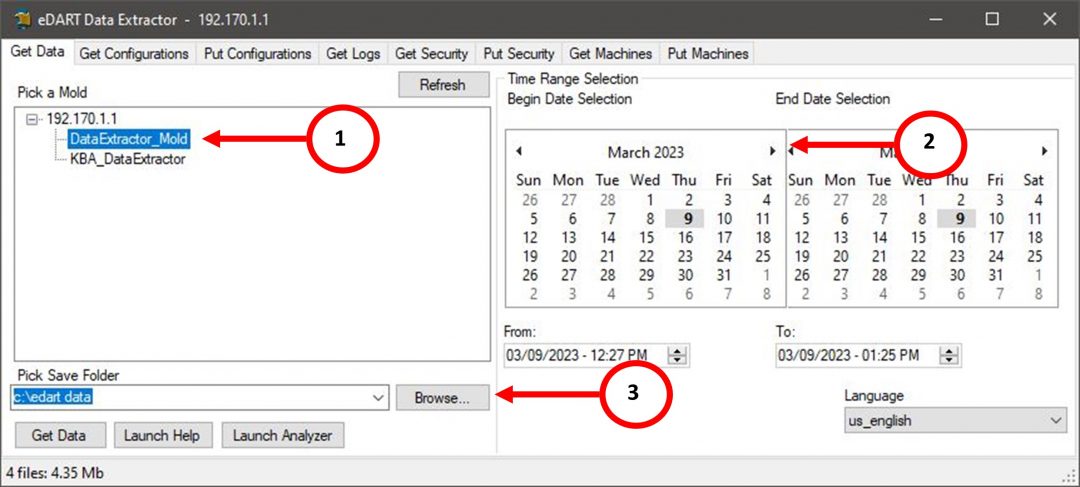
Task: Select the DataExtractor_Mold tree item
Action: tap(128, 139)
